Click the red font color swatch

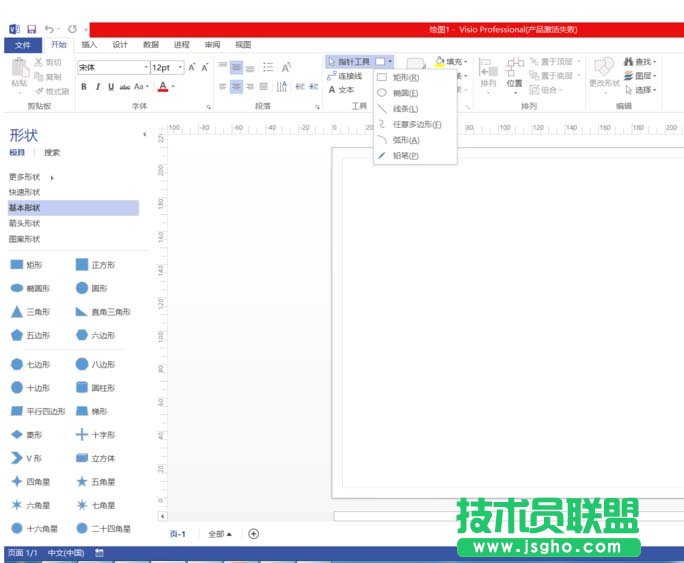[x=163, y=86]
